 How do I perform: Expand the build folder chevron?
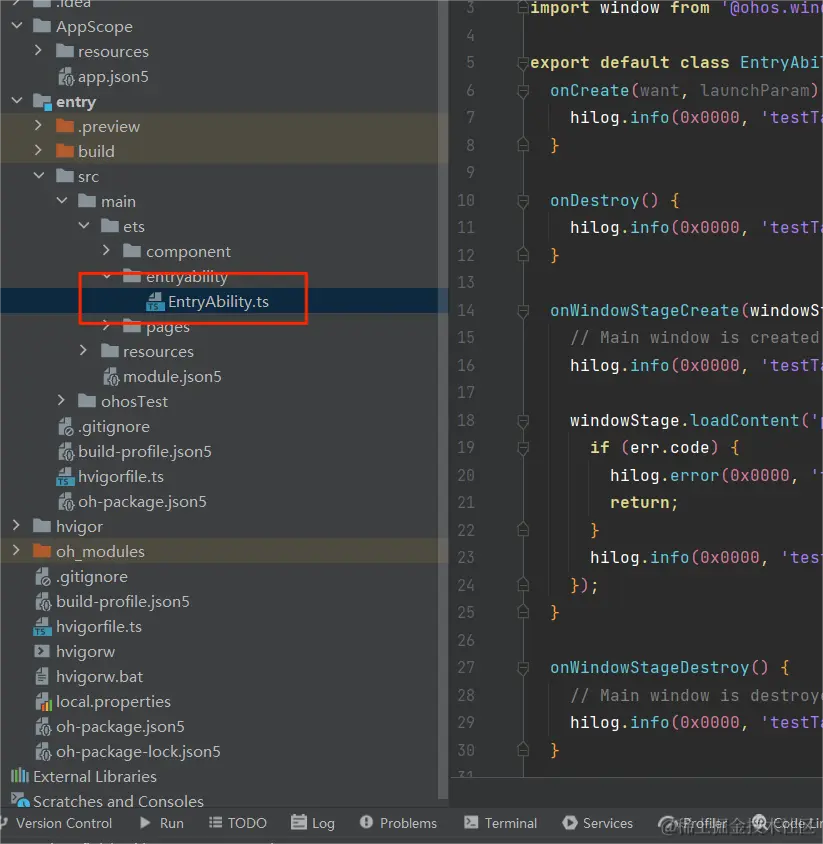[x=38, y=151]
